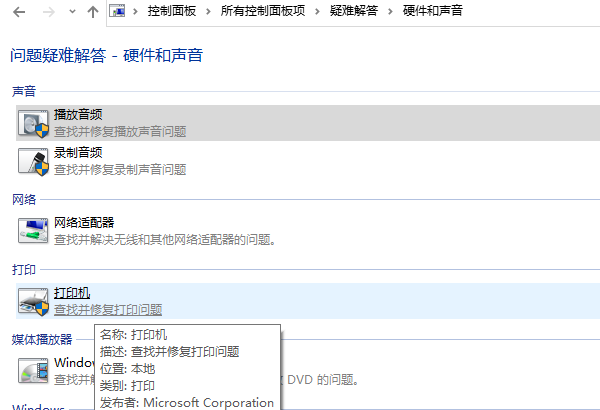Click the Windows Media Player DVD icon

point(33,371)
